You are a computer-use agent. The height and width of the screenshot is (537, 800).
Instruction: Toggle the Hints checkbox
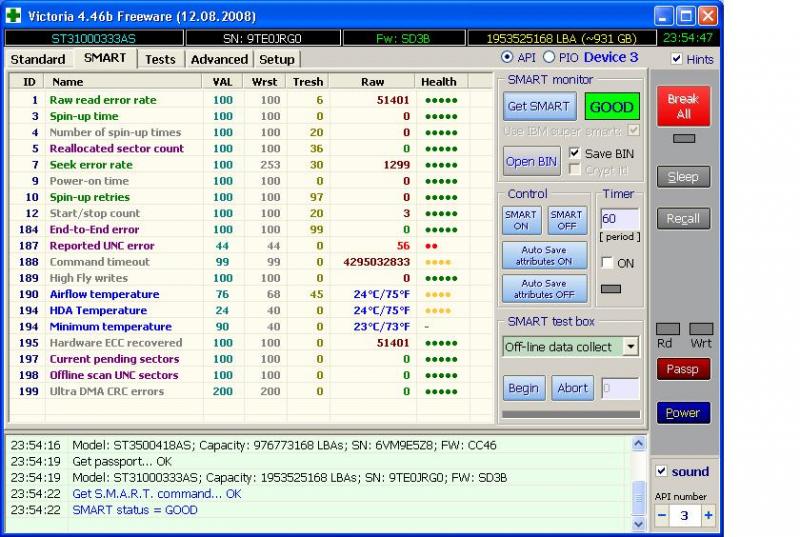pos(677,59)
